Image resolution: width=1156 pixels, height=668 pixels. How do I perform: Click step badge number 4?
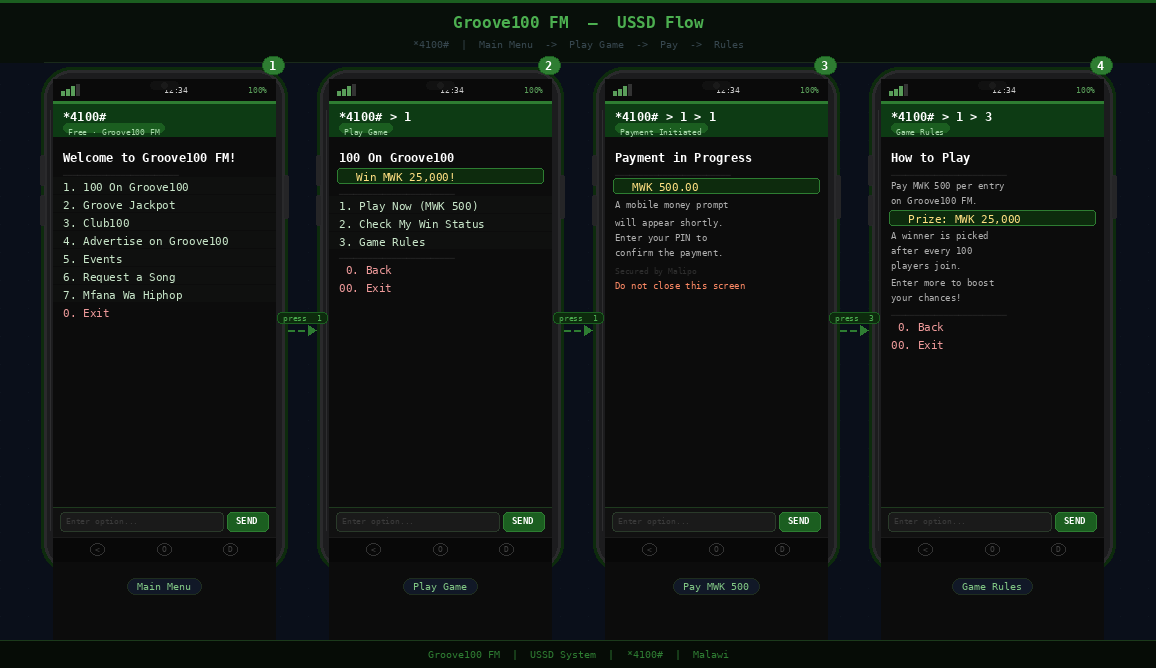[1101, 66]
